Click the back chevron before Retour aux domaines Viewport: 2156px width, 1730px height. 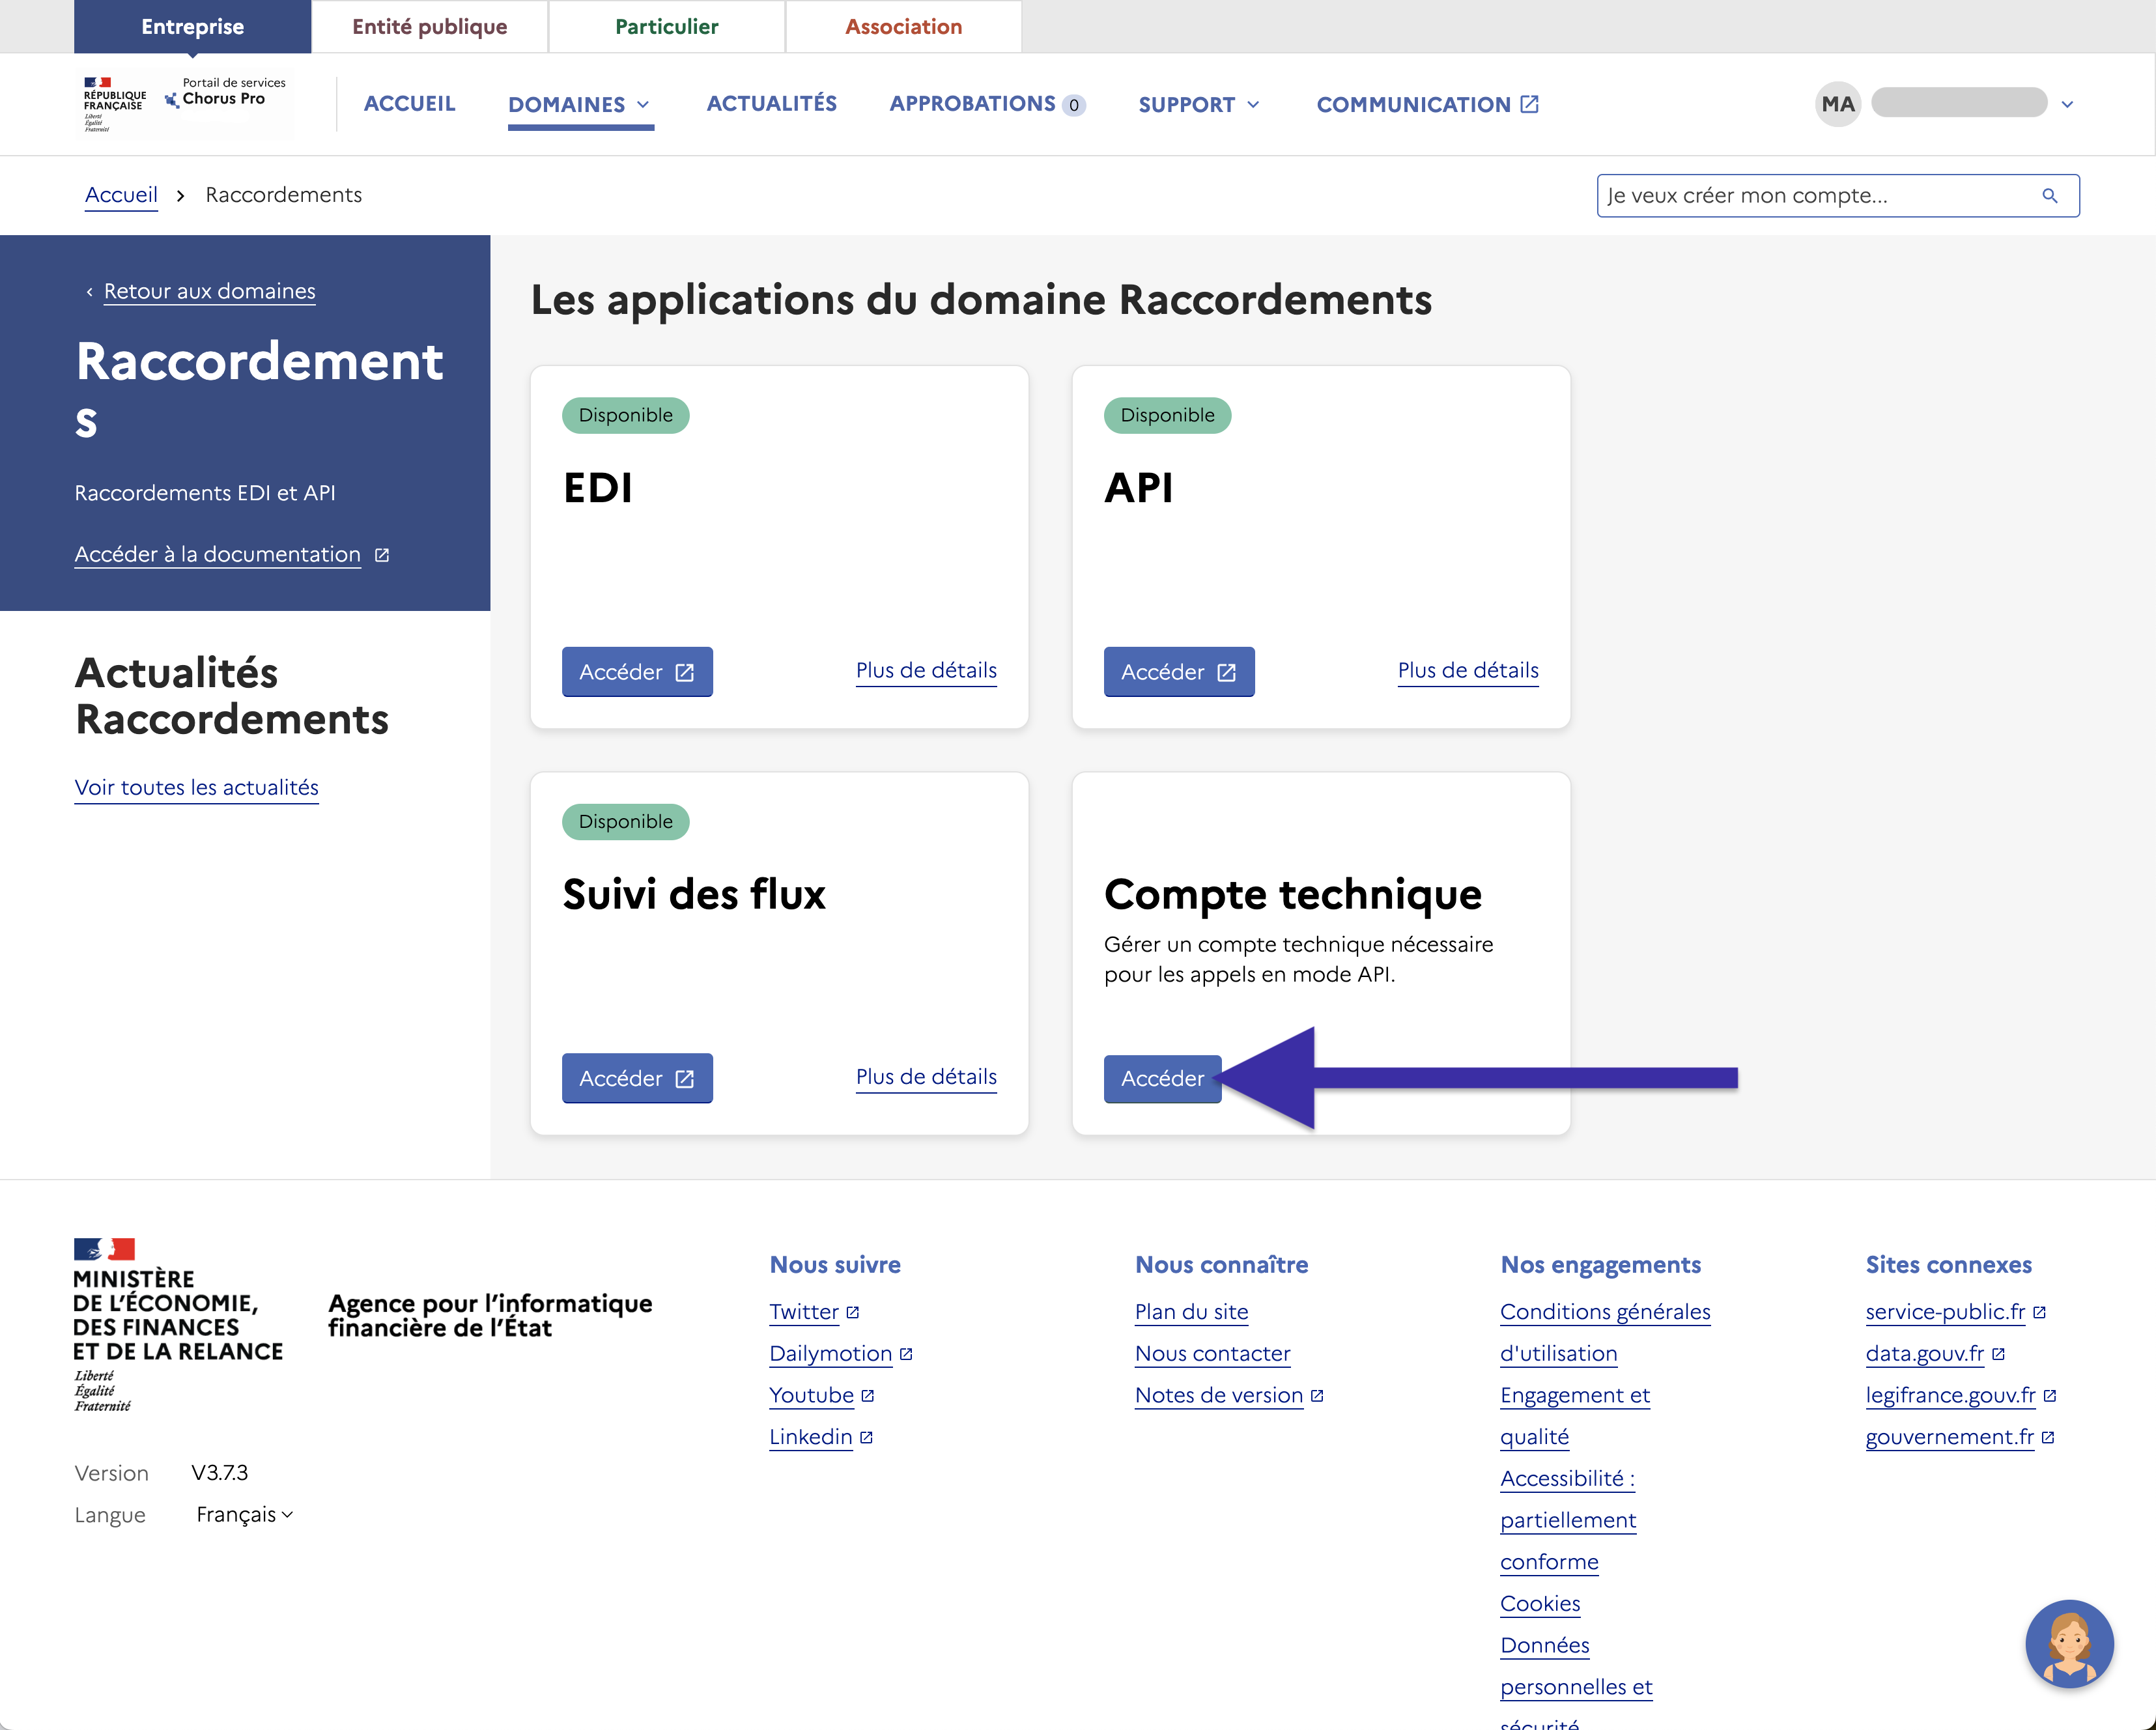tap(89, 292)
